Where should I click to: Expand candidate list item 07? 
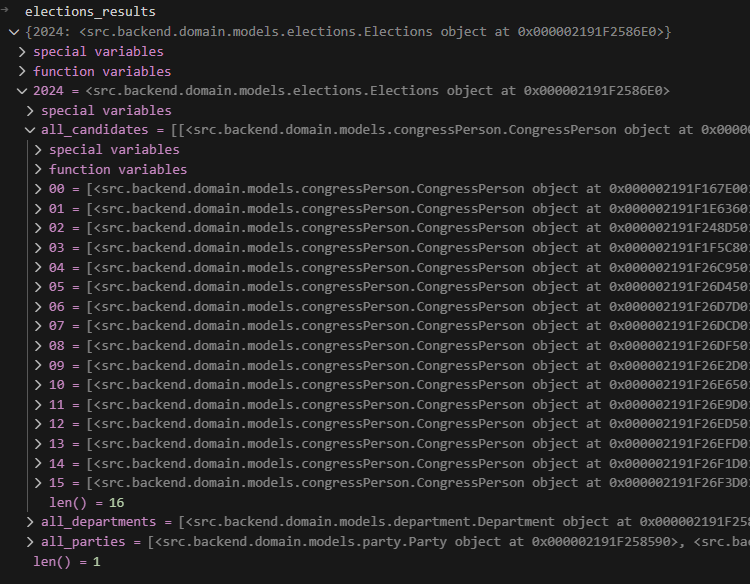[x=38, y=326]
